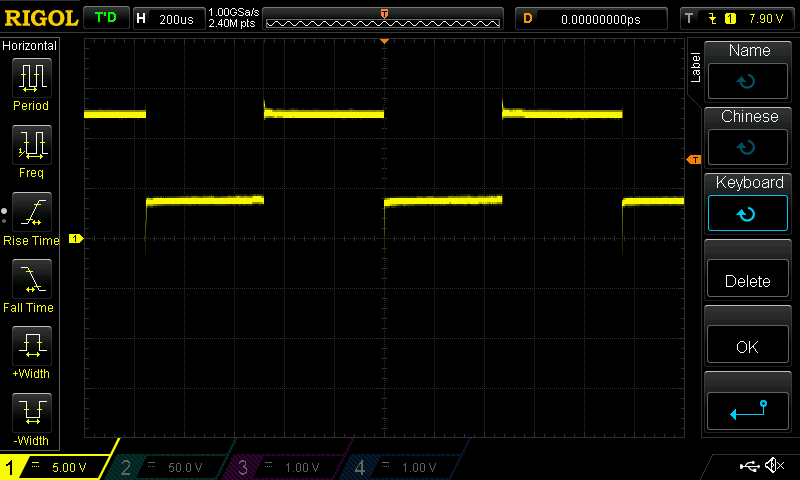800x480 pixels.
Task: Click the Horizontal menu heading
Action: [30, 46]
